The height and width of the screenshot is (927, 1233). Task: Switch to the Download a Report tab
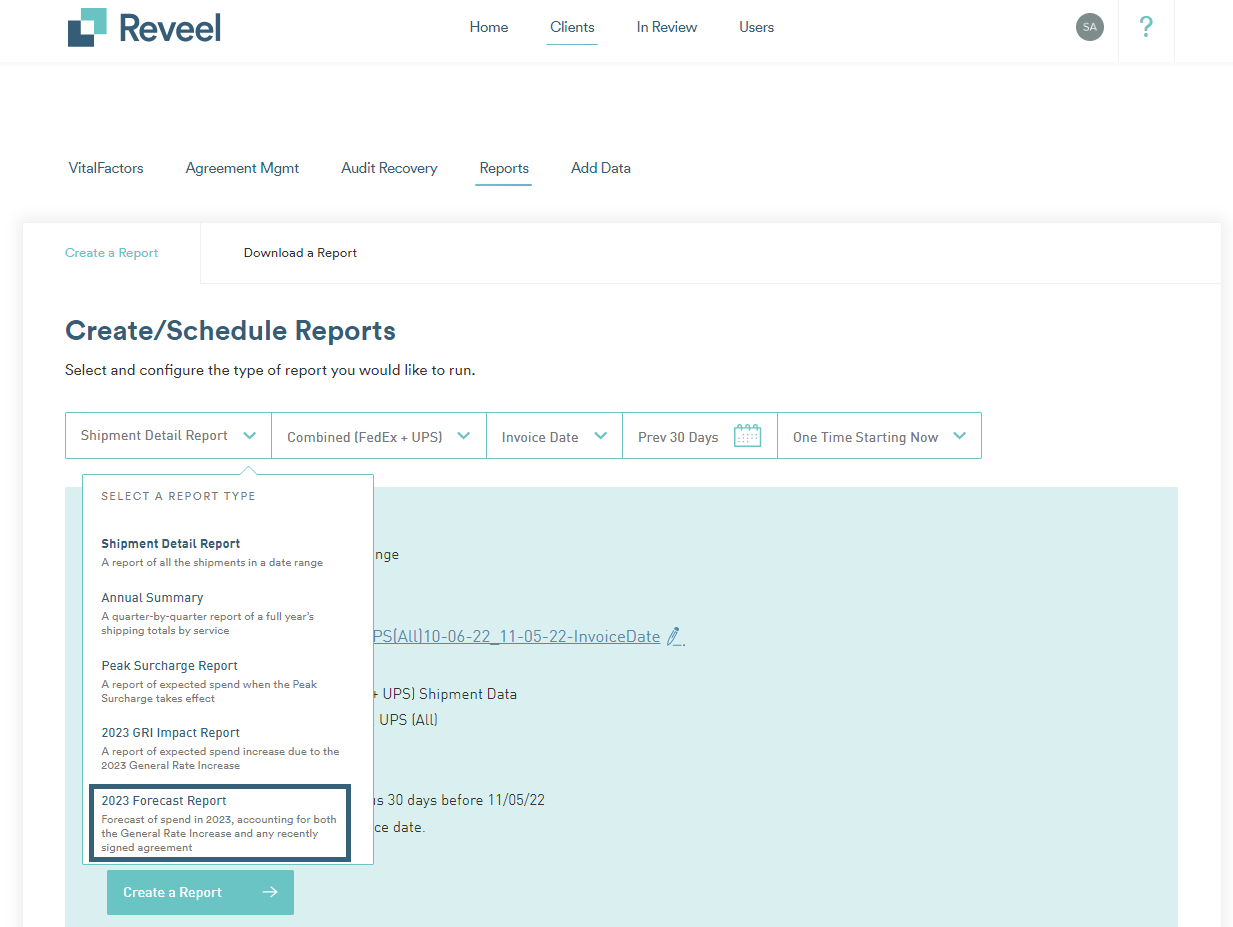coord(300,252)
